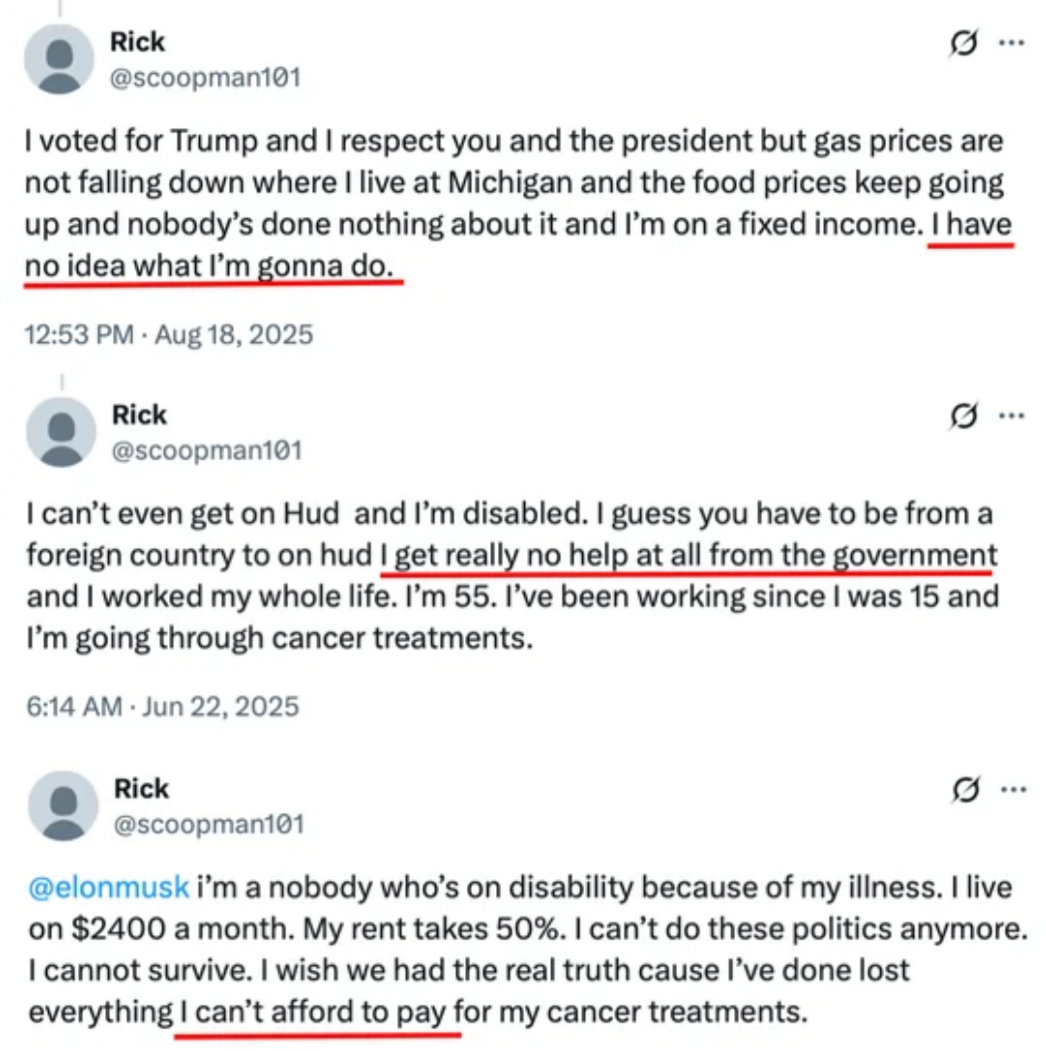Click @scoopman101 handle on the gas prices tweet
The image size is (1046, 1051).
pyautogui.click(x=205, y=76)
